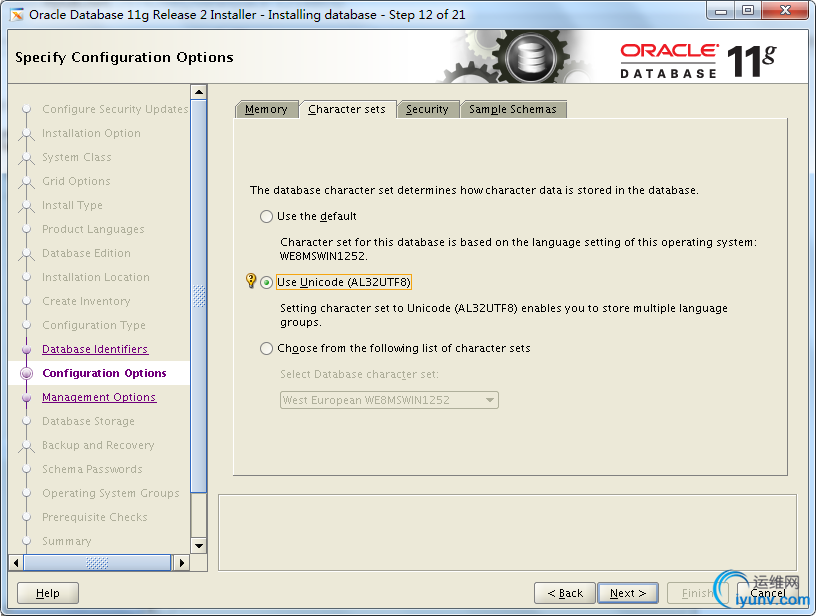Click the Installation Location step
Viewport: 816px width, 616px height.
(x=96, y=277)
